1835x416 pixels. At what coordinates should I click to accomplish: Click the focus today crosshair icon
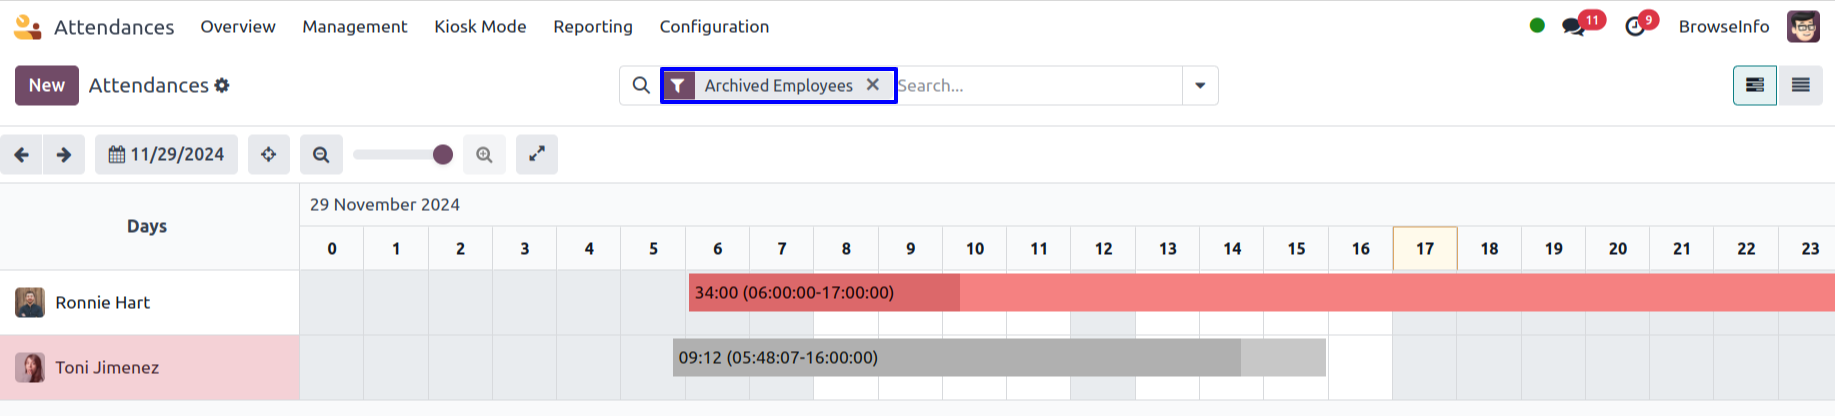tap(269, 155)
